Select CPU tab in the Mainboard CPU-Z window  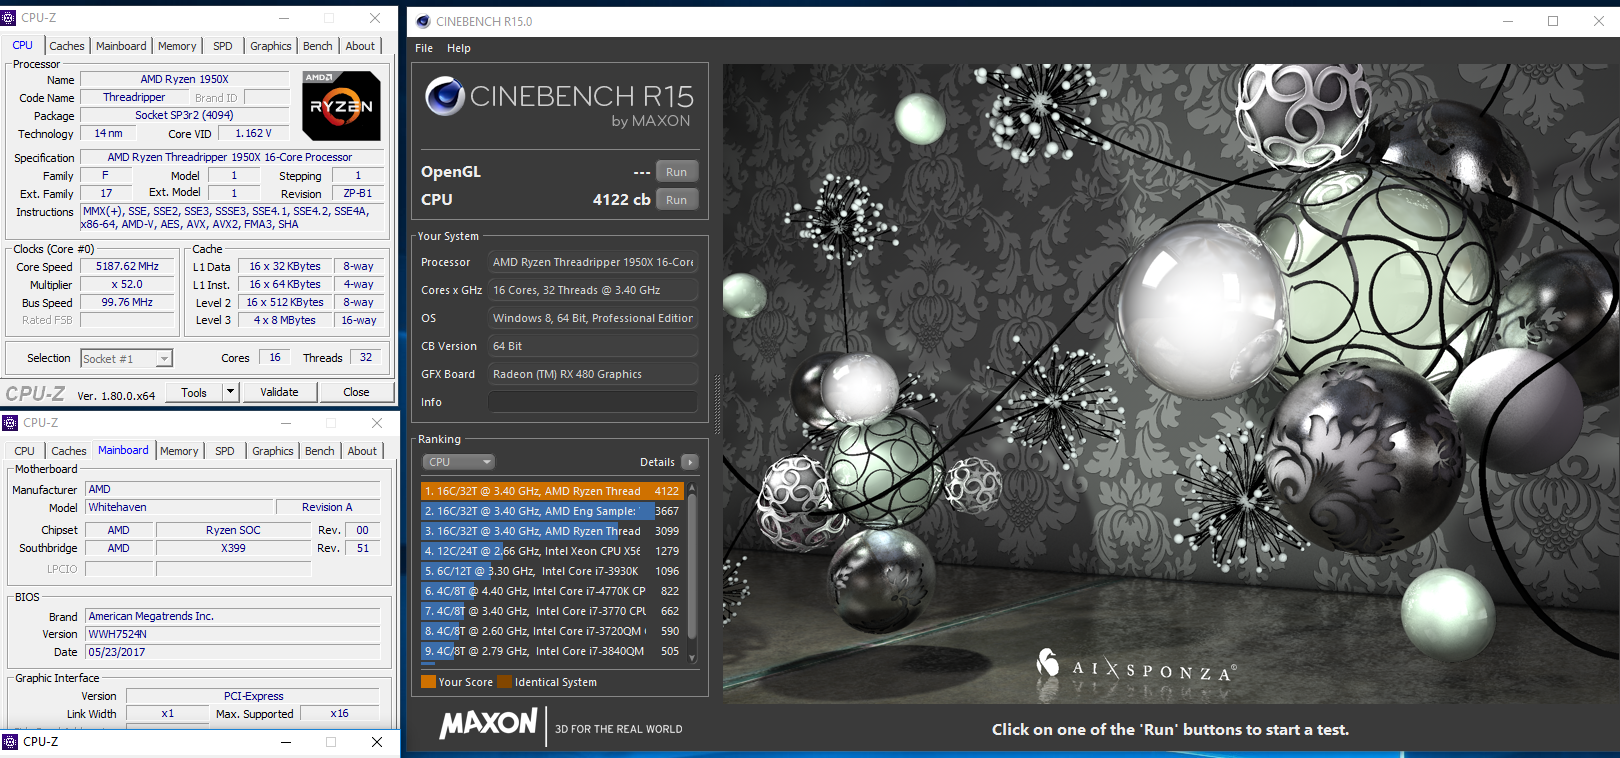click(x=24, y=451)
